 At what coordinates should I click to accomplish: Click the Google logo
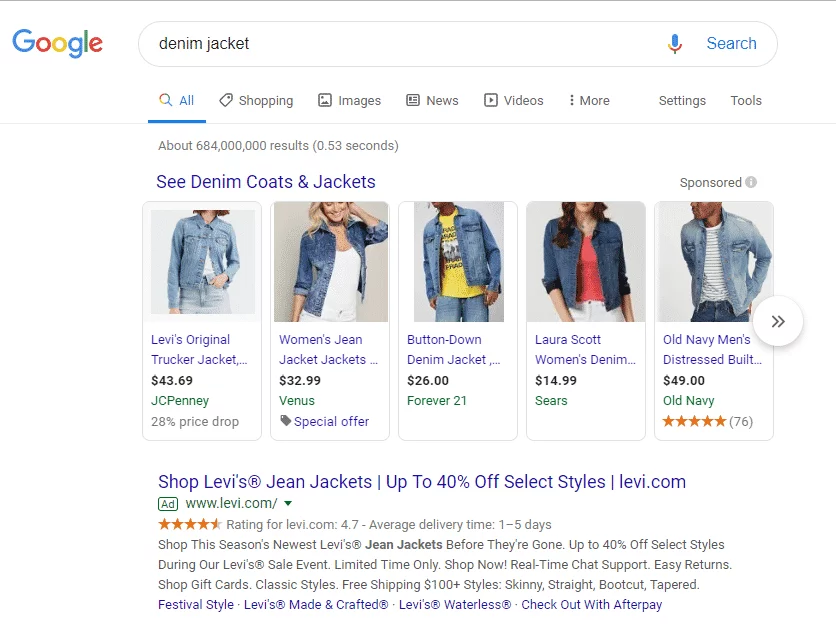[x=58, y=43]
